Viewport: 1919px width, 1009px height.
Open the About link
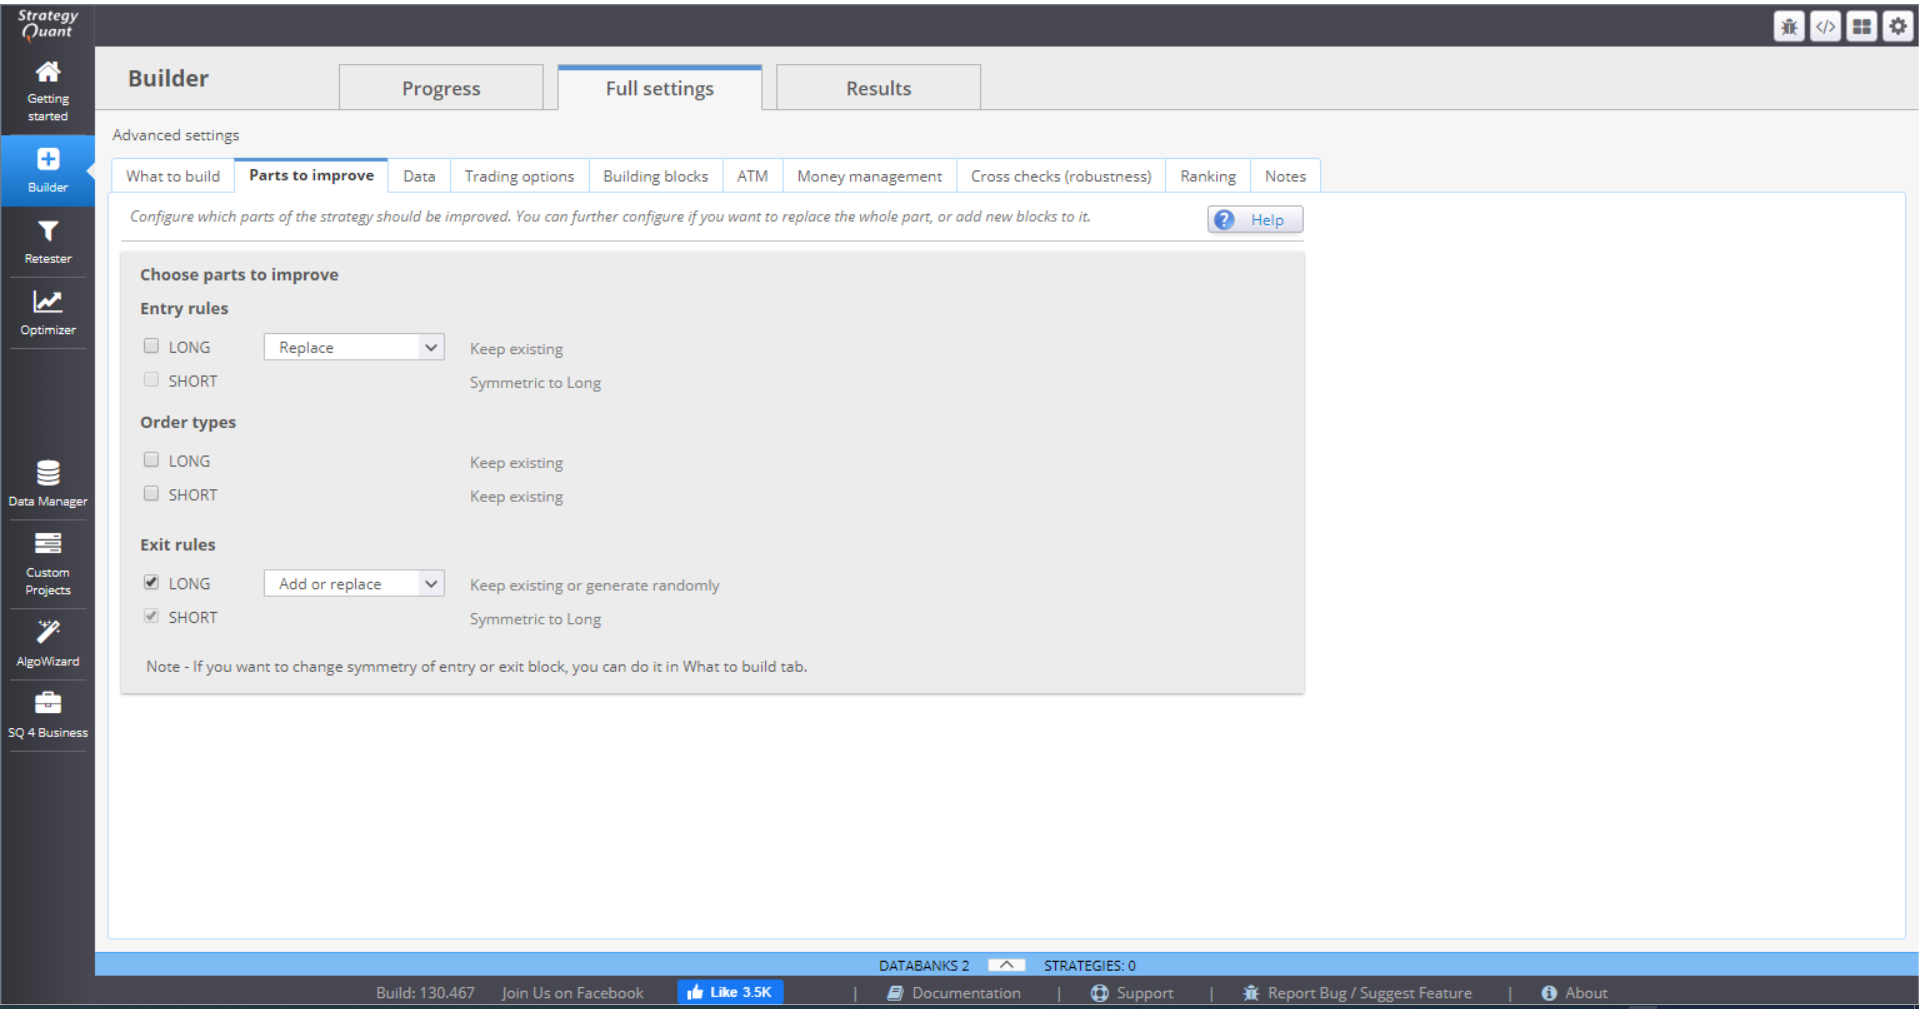click(1586, 993)
